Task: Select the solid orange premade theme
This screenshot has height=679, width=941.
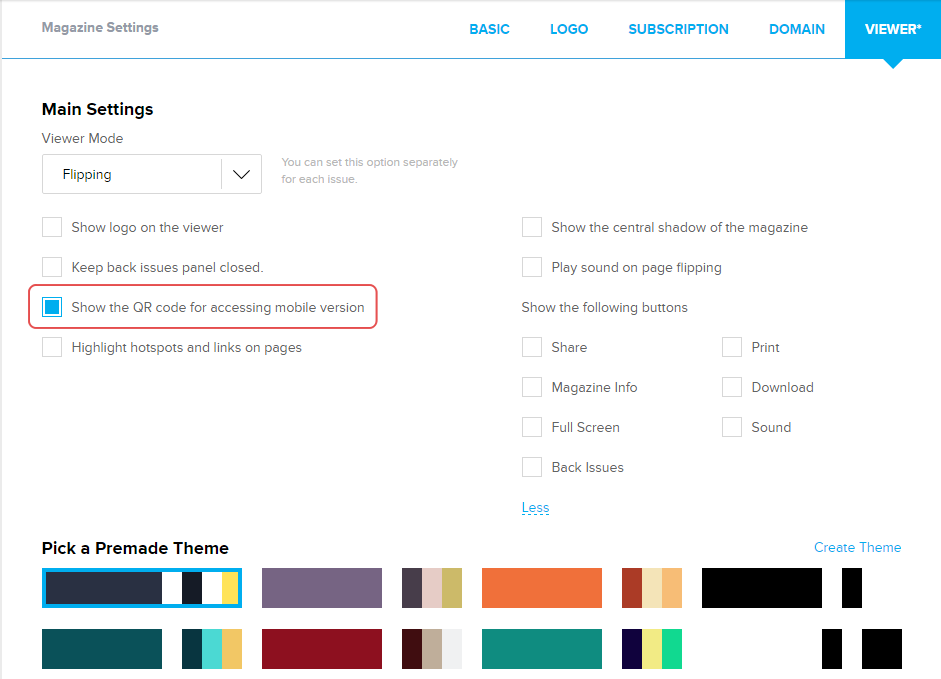Action: (541, 588)
